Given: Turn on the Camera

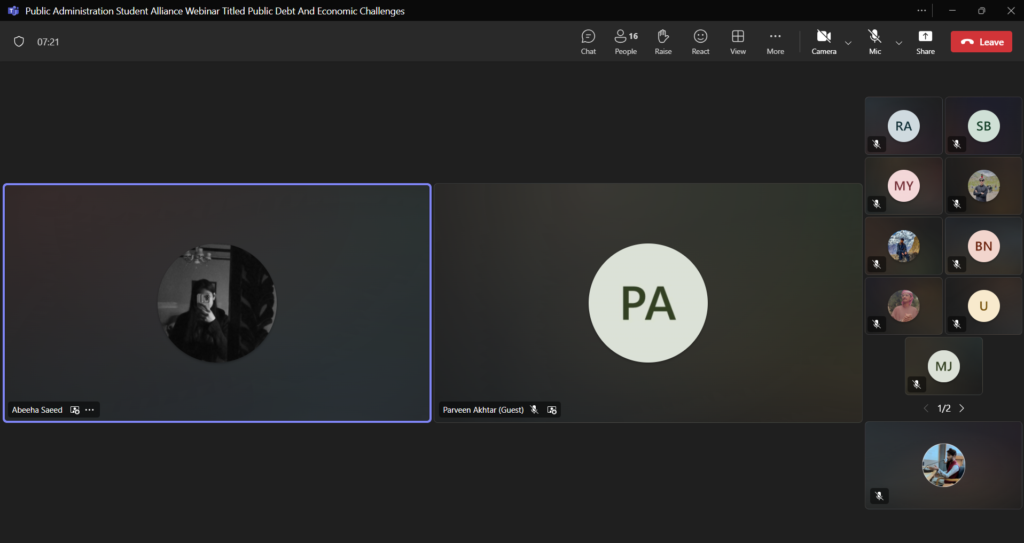Looking at the screenshot, I should coord(824,42).
